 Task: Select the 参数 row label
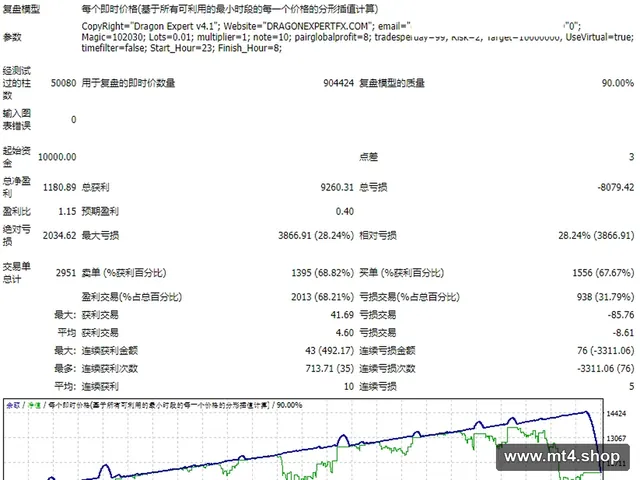click(12, 37)
